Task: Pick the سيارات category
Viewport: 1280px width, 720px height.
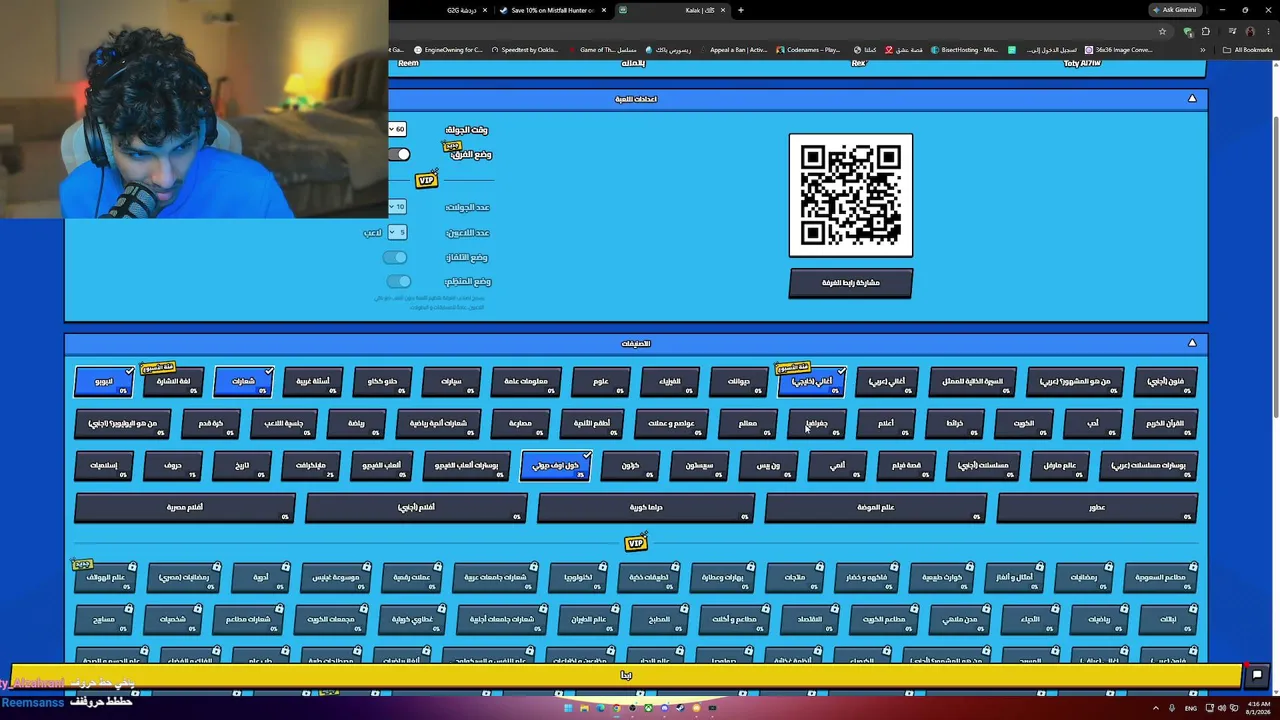Action: click(x=451, y=381)
